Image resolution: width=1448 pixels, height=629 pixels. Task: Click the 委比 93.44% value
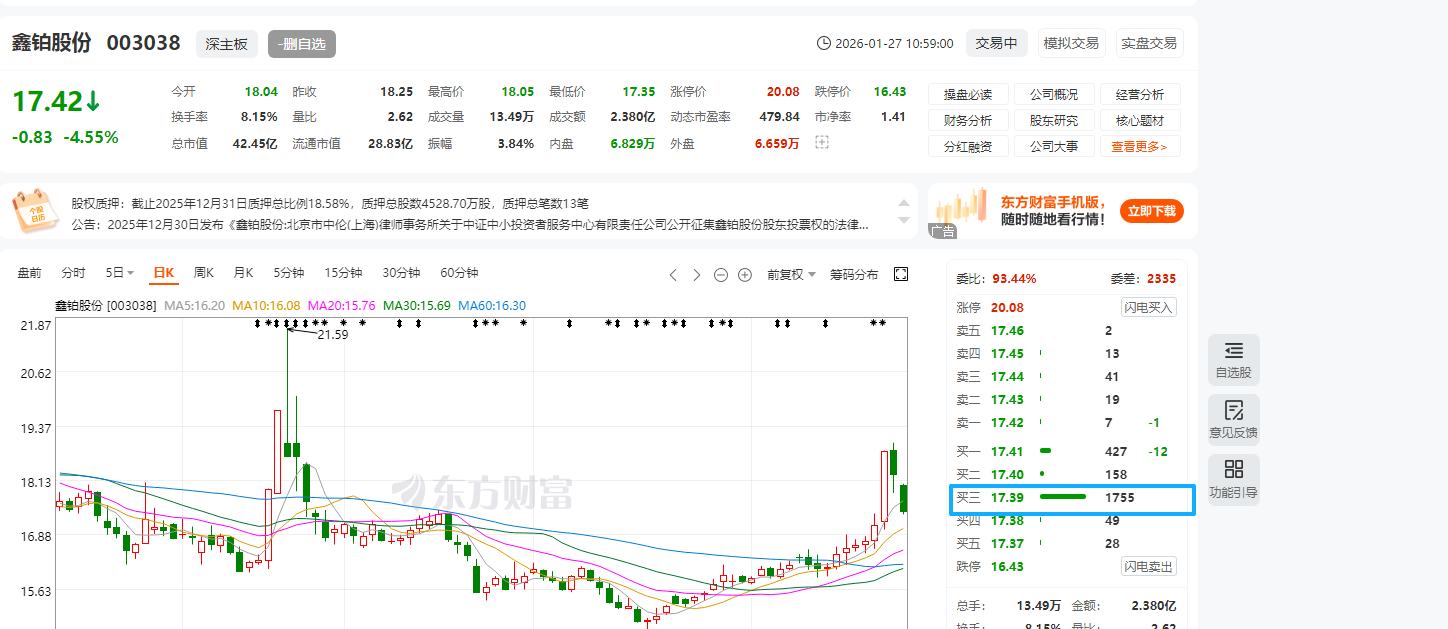(1014, 278)
